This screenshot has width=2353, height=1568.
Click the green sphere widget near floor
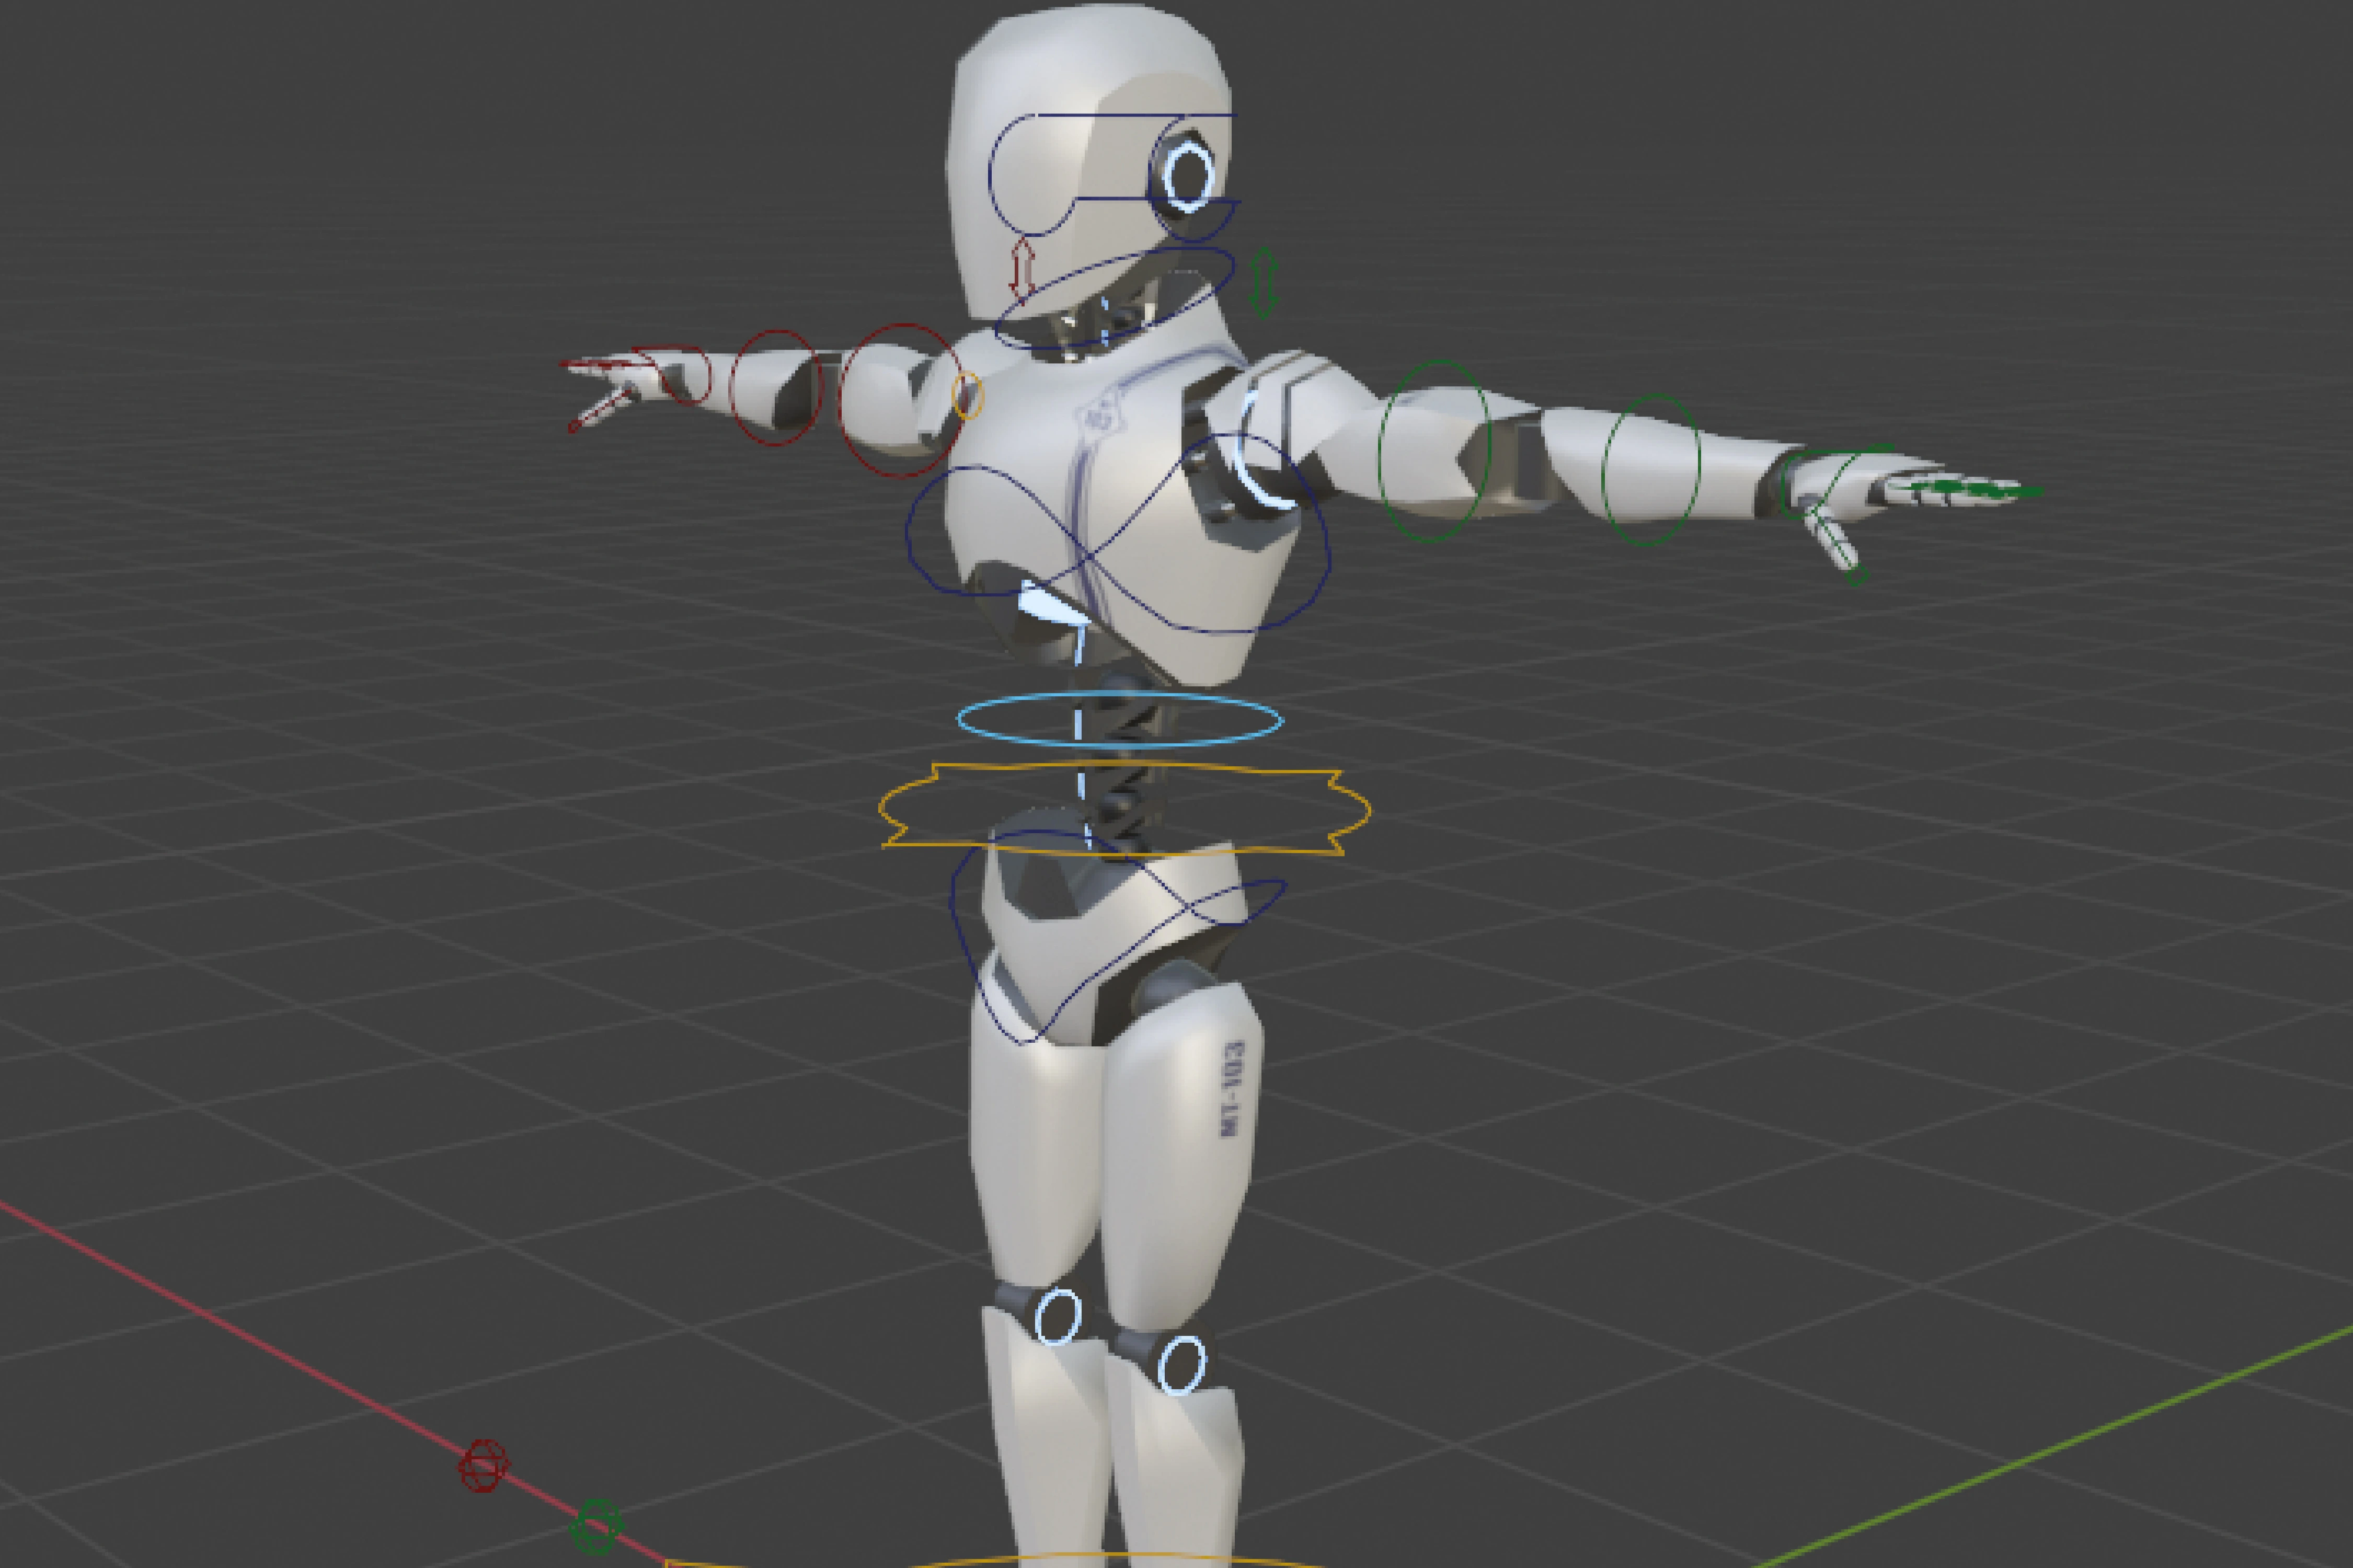(x=597, y=1526)
